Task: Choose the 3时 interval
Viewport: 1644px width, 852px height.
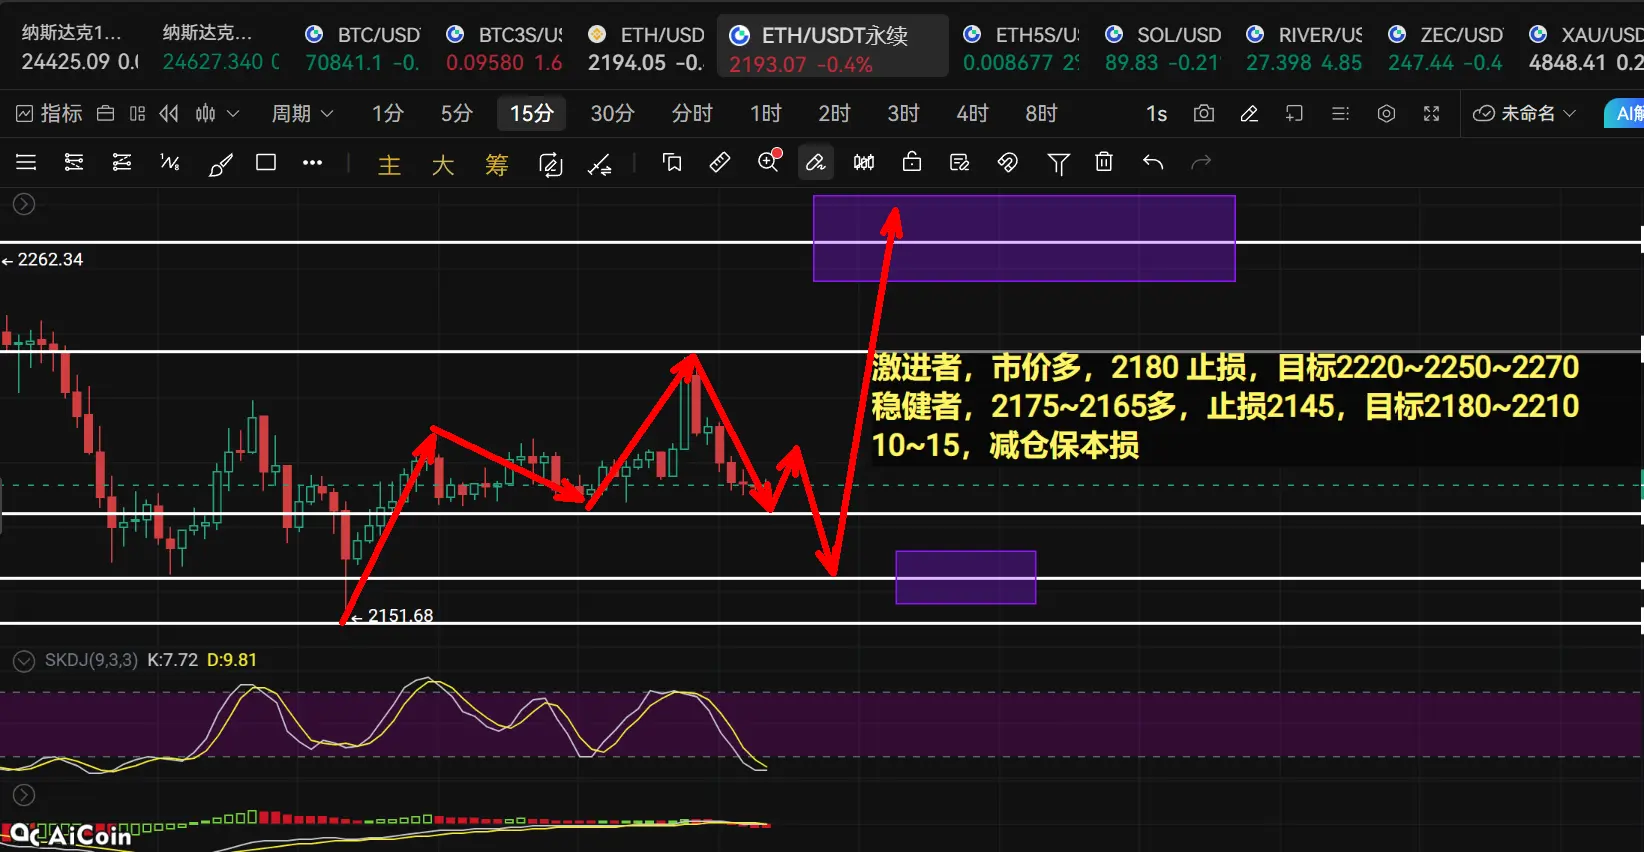Action: pyautogui.click(x=903, y=114)
